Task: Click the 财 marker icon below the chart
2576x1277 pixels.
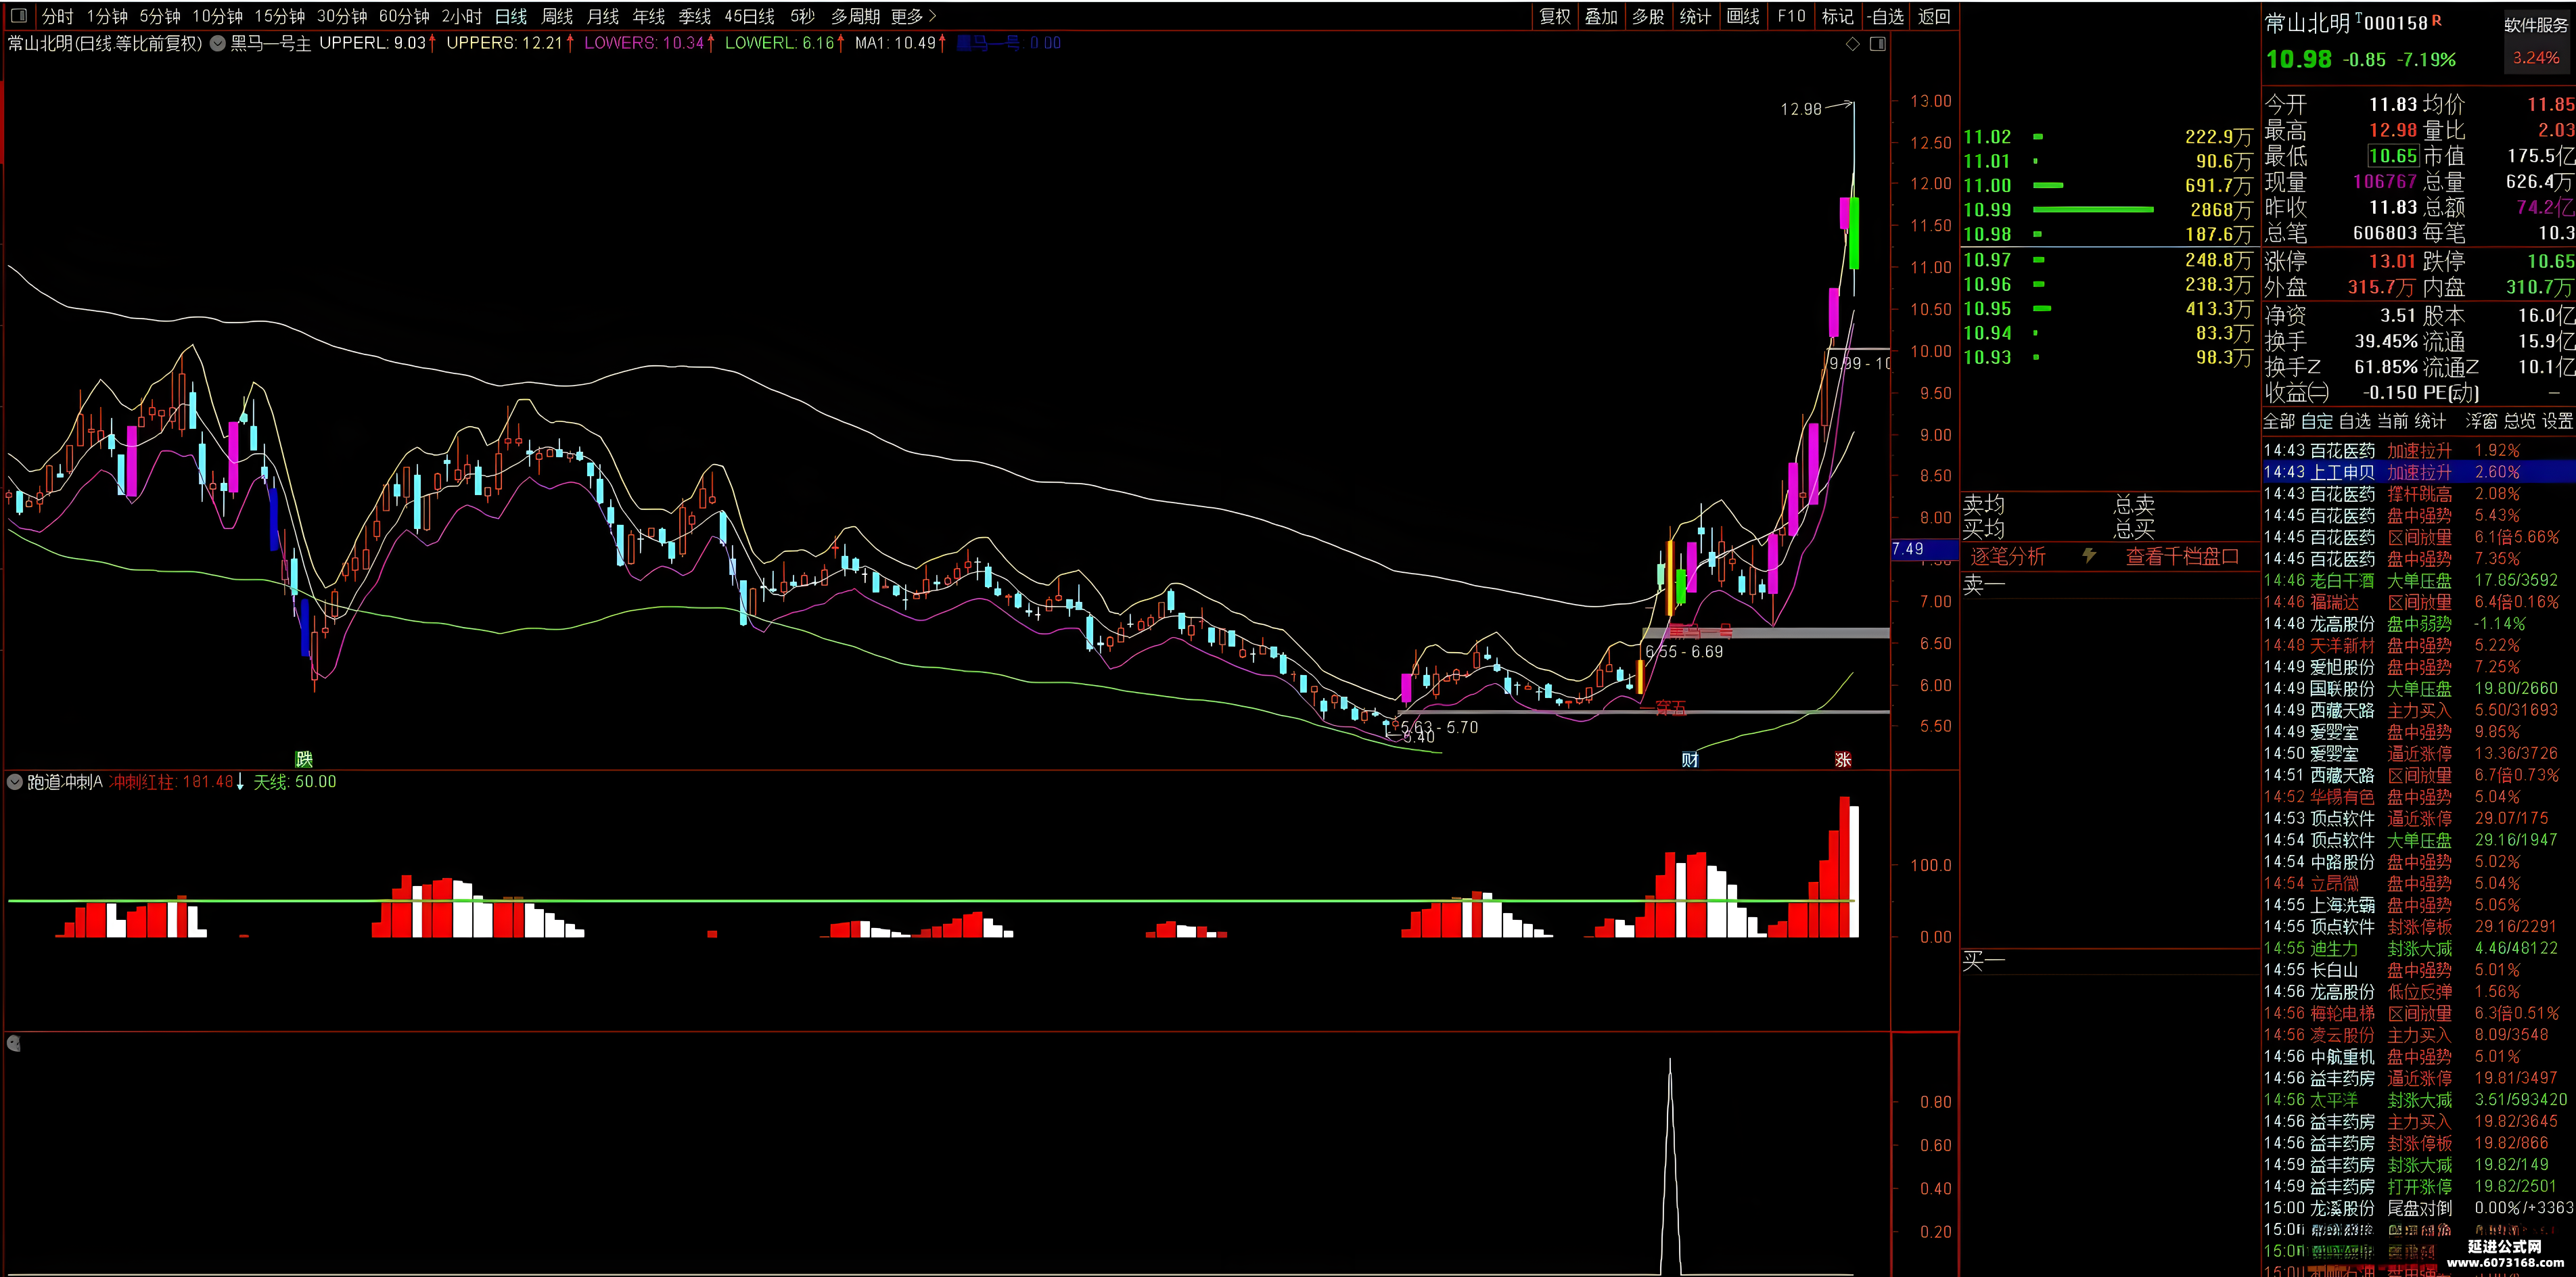Action: [x=1690, y=760]
